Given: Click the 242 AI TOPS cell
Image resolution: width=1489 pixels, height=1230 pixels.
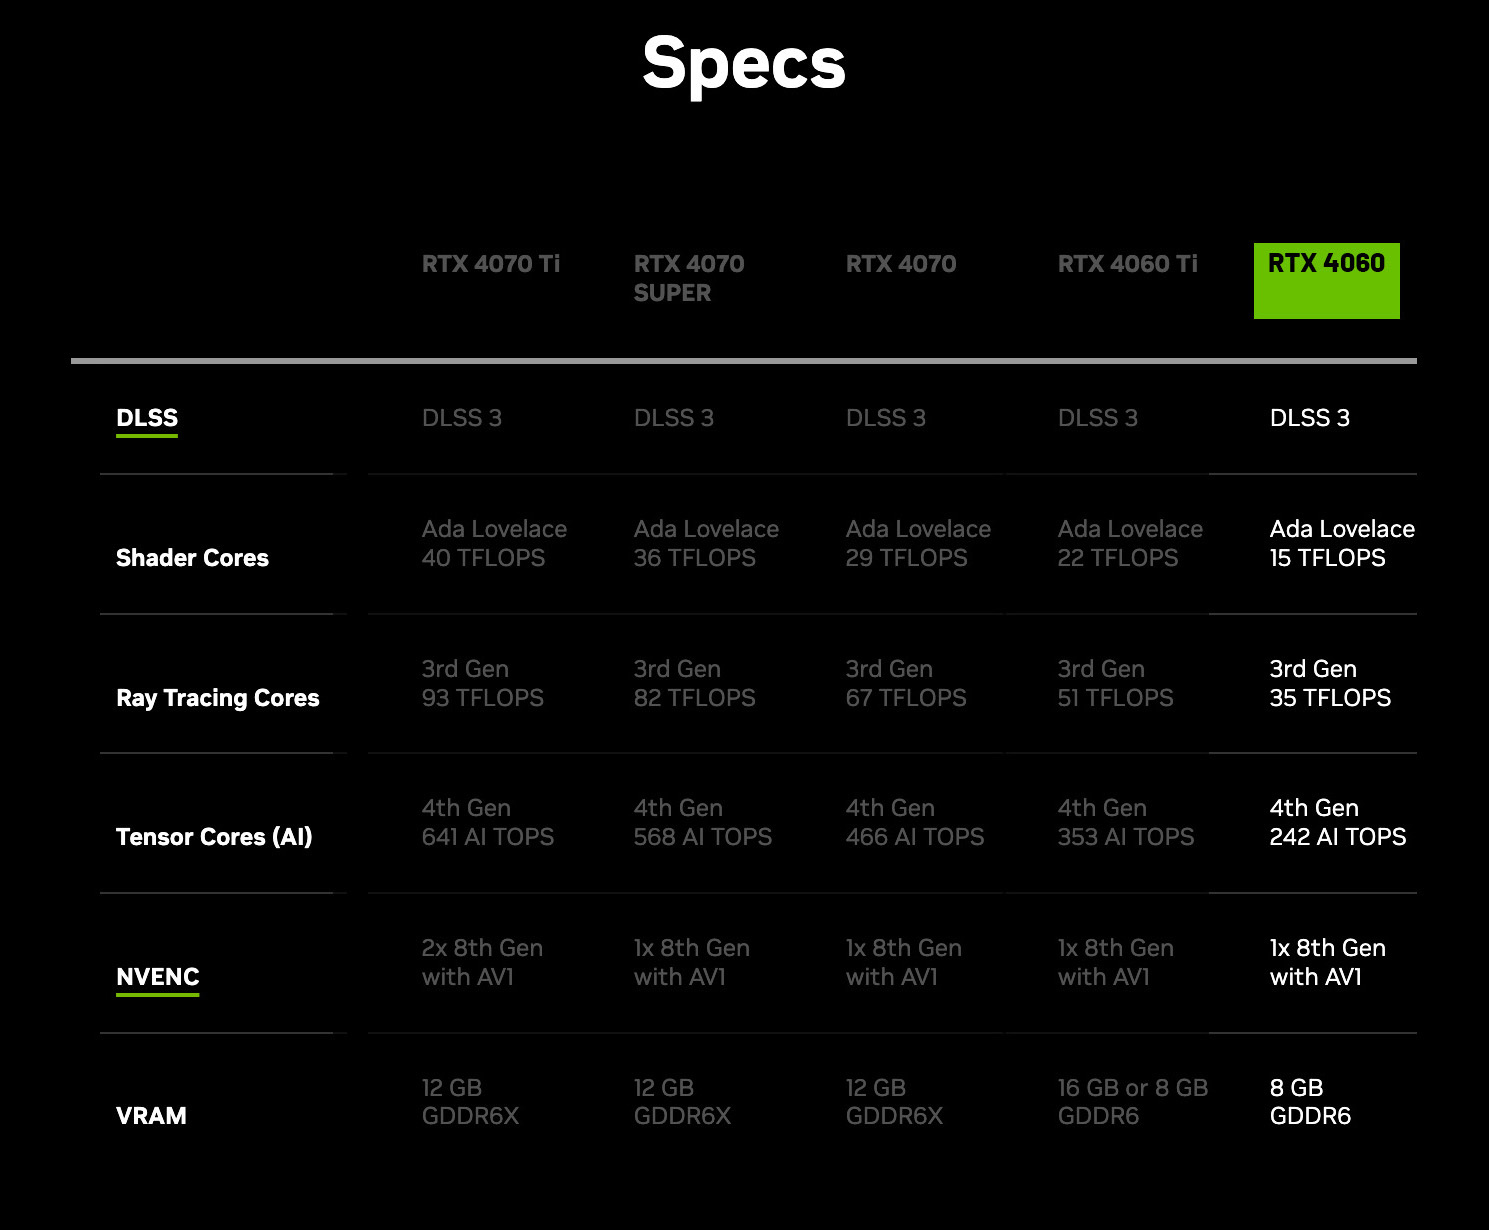Looking at the screenshot, I should [x=1338, y=837].
